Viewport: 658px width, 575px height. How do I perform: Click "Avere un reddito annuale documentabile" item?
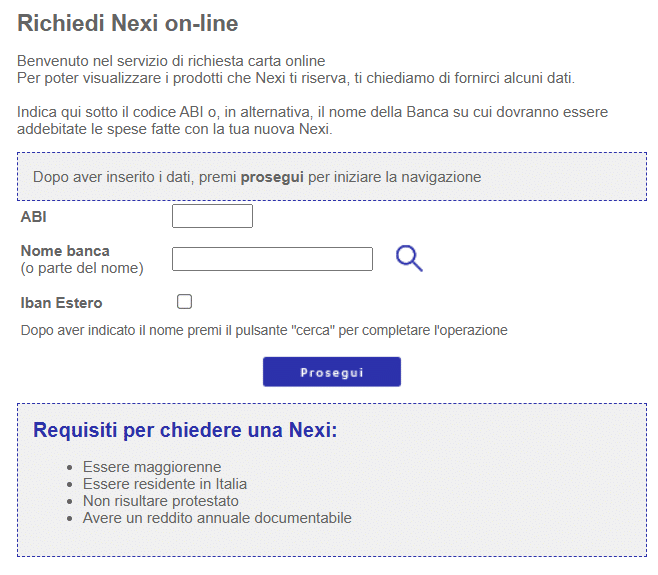(x=217, y=518)
